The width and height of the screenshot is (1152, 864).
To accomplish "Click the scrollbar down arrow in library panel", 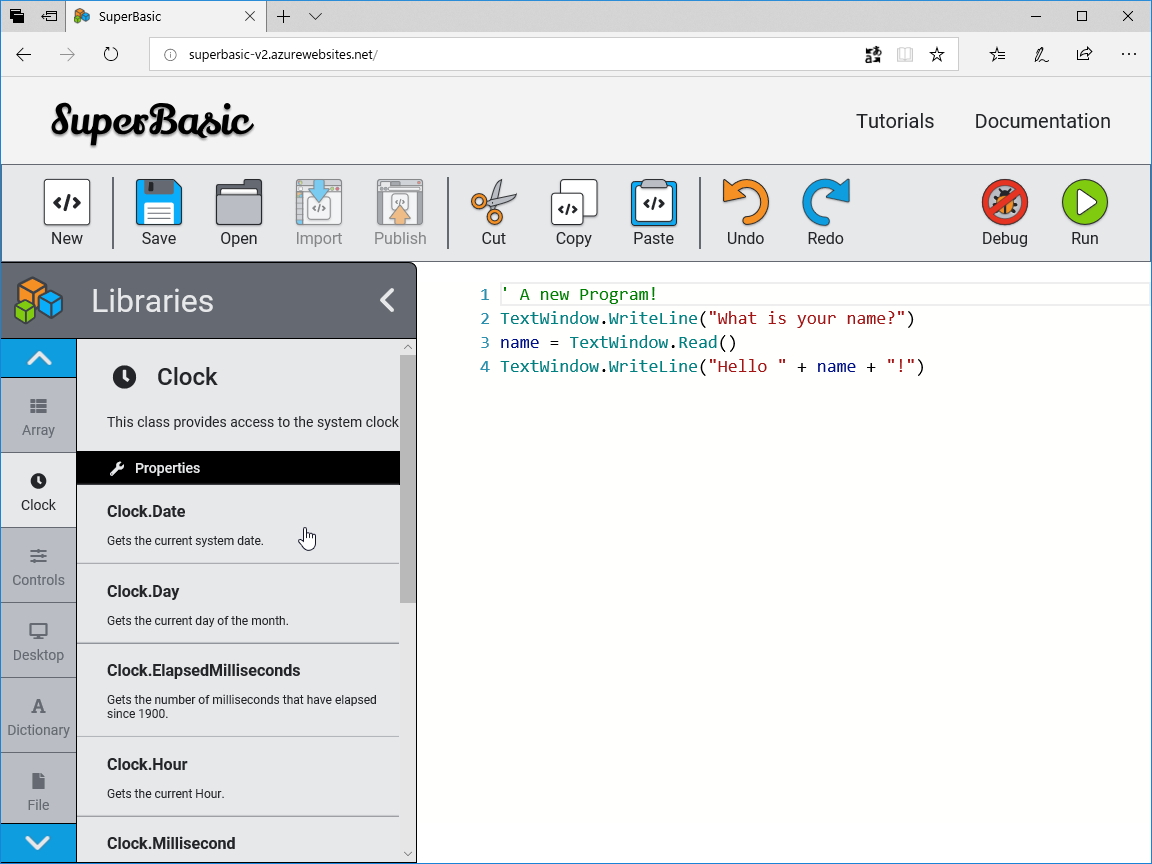I will tap(408, 854).
